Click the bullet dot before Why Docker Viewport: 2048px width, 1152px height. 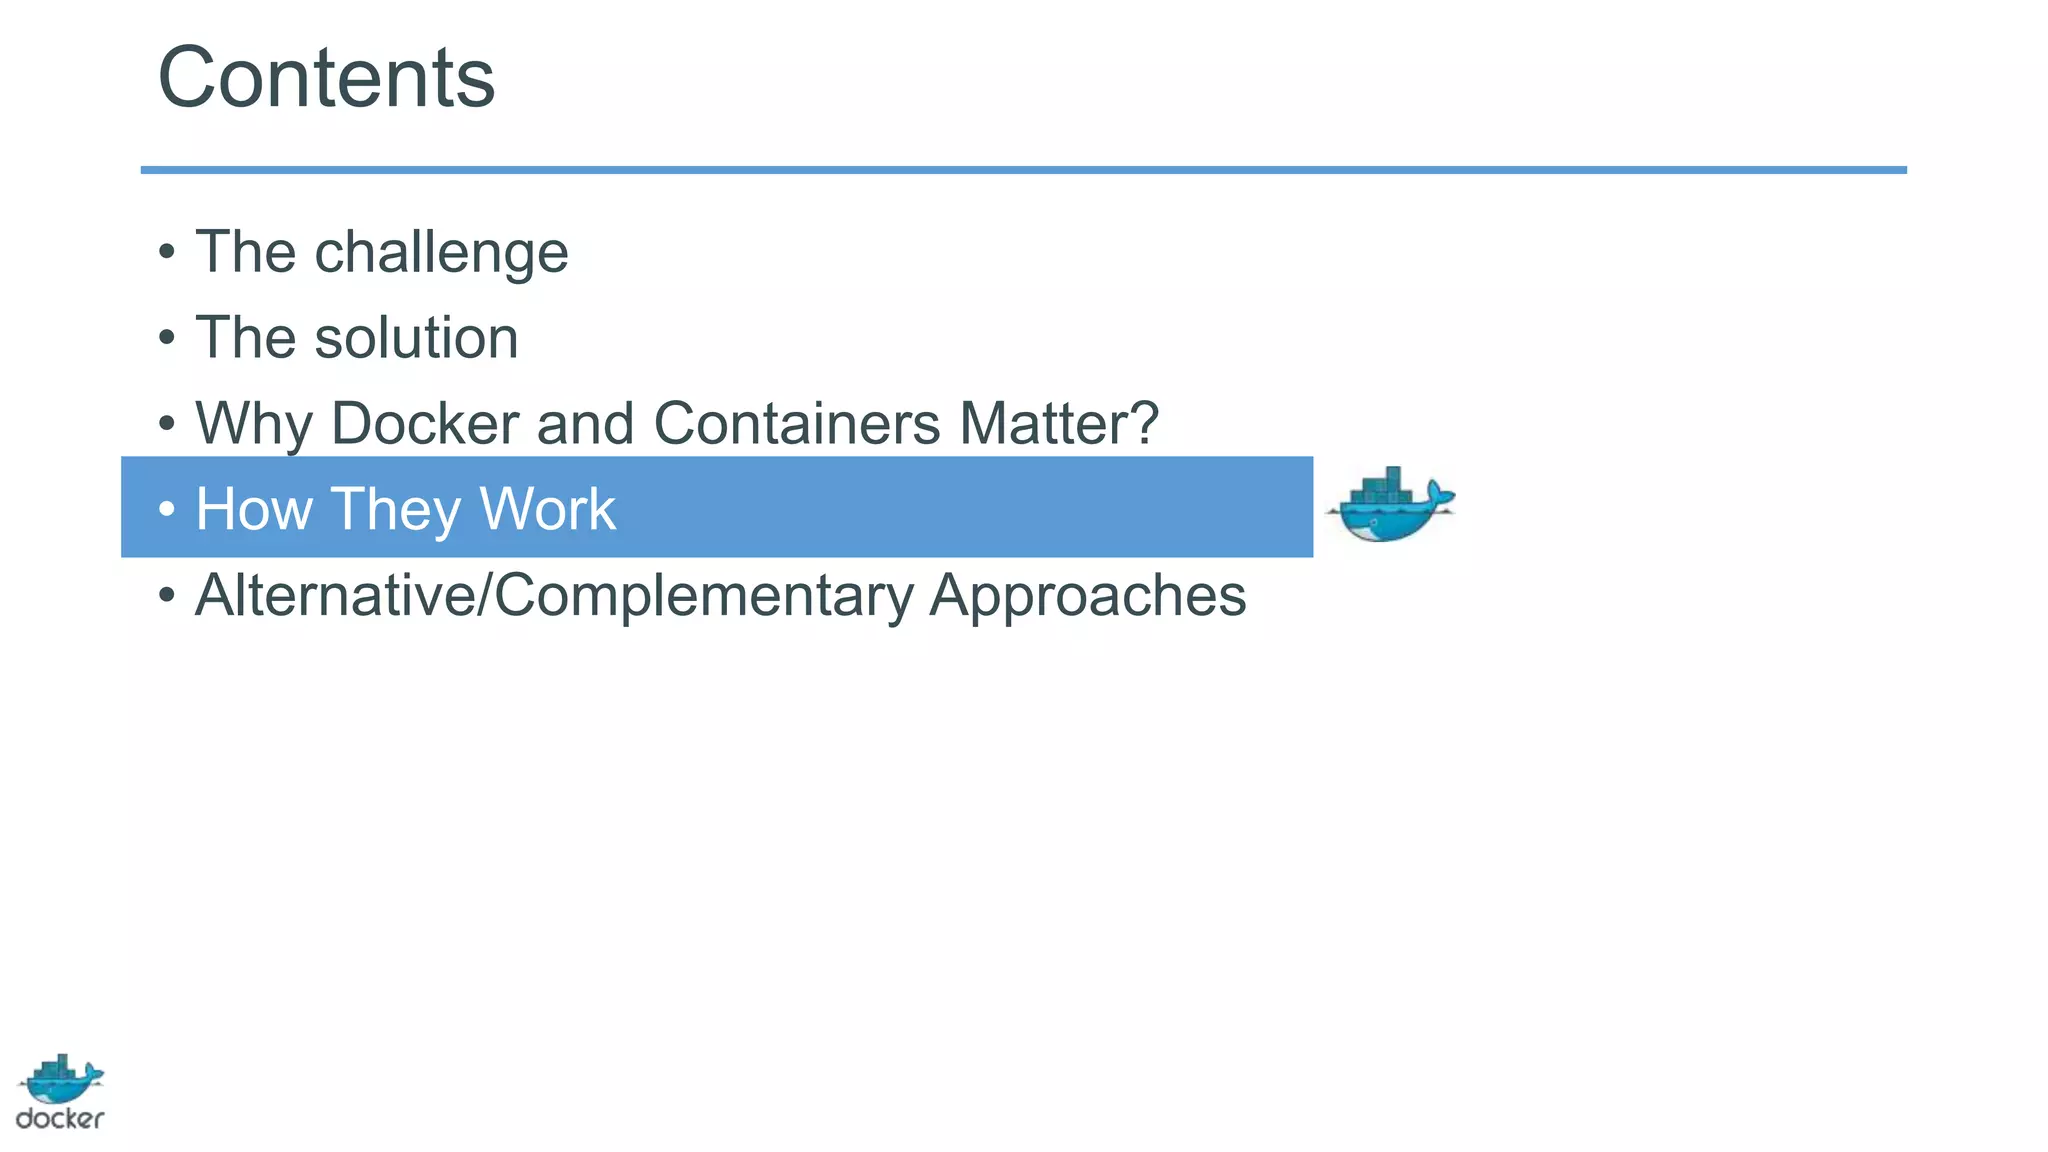[167, 423]
